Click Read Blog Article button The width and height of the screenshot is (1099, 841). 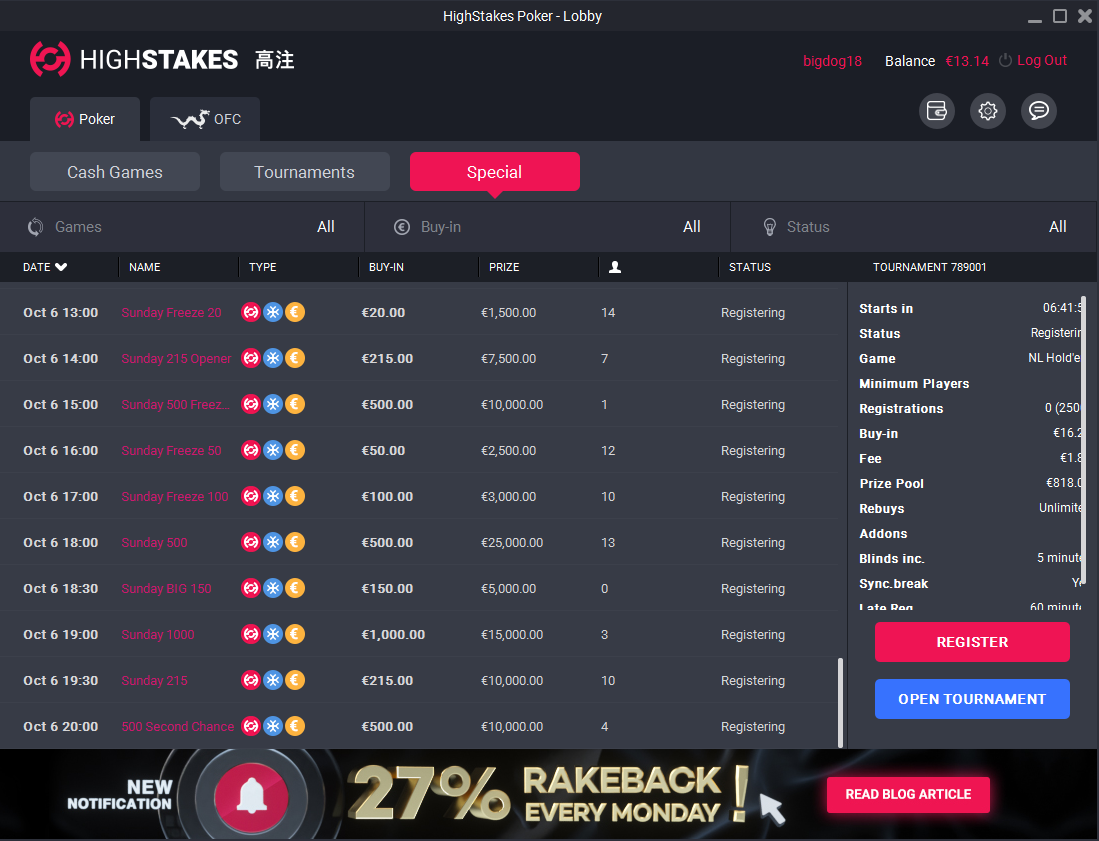point(908,794)
